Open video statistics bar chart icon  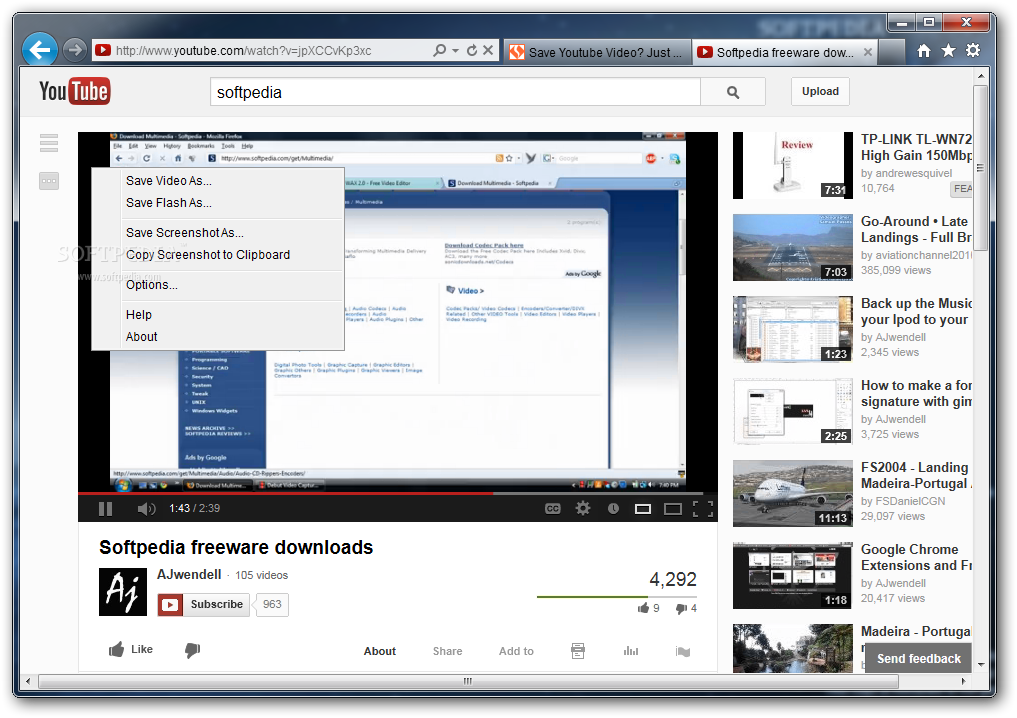pyautogui.click(x=630, y=651)
